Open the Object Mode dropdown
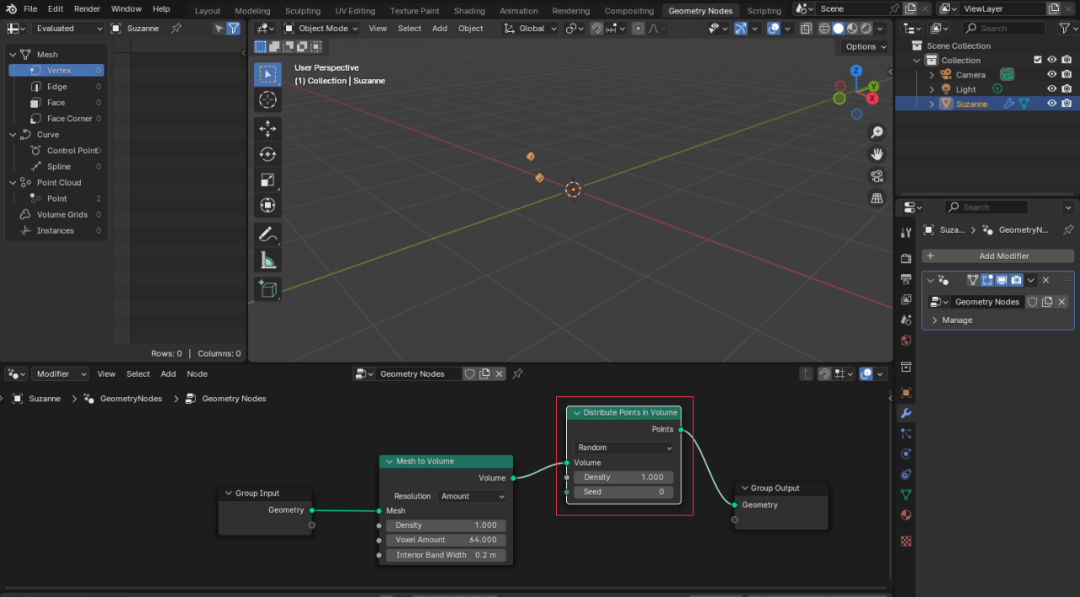The height and width of the screenshot is (597, 1080). tap(321, 28)
